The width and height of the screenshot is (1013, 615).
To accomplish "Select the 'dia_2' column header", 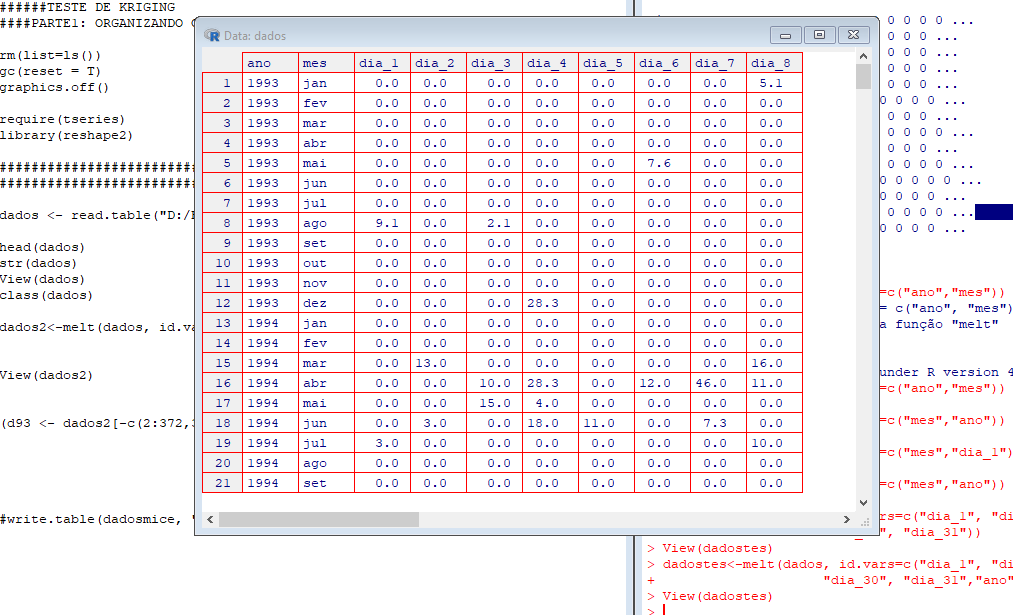I will coord(438,63).
